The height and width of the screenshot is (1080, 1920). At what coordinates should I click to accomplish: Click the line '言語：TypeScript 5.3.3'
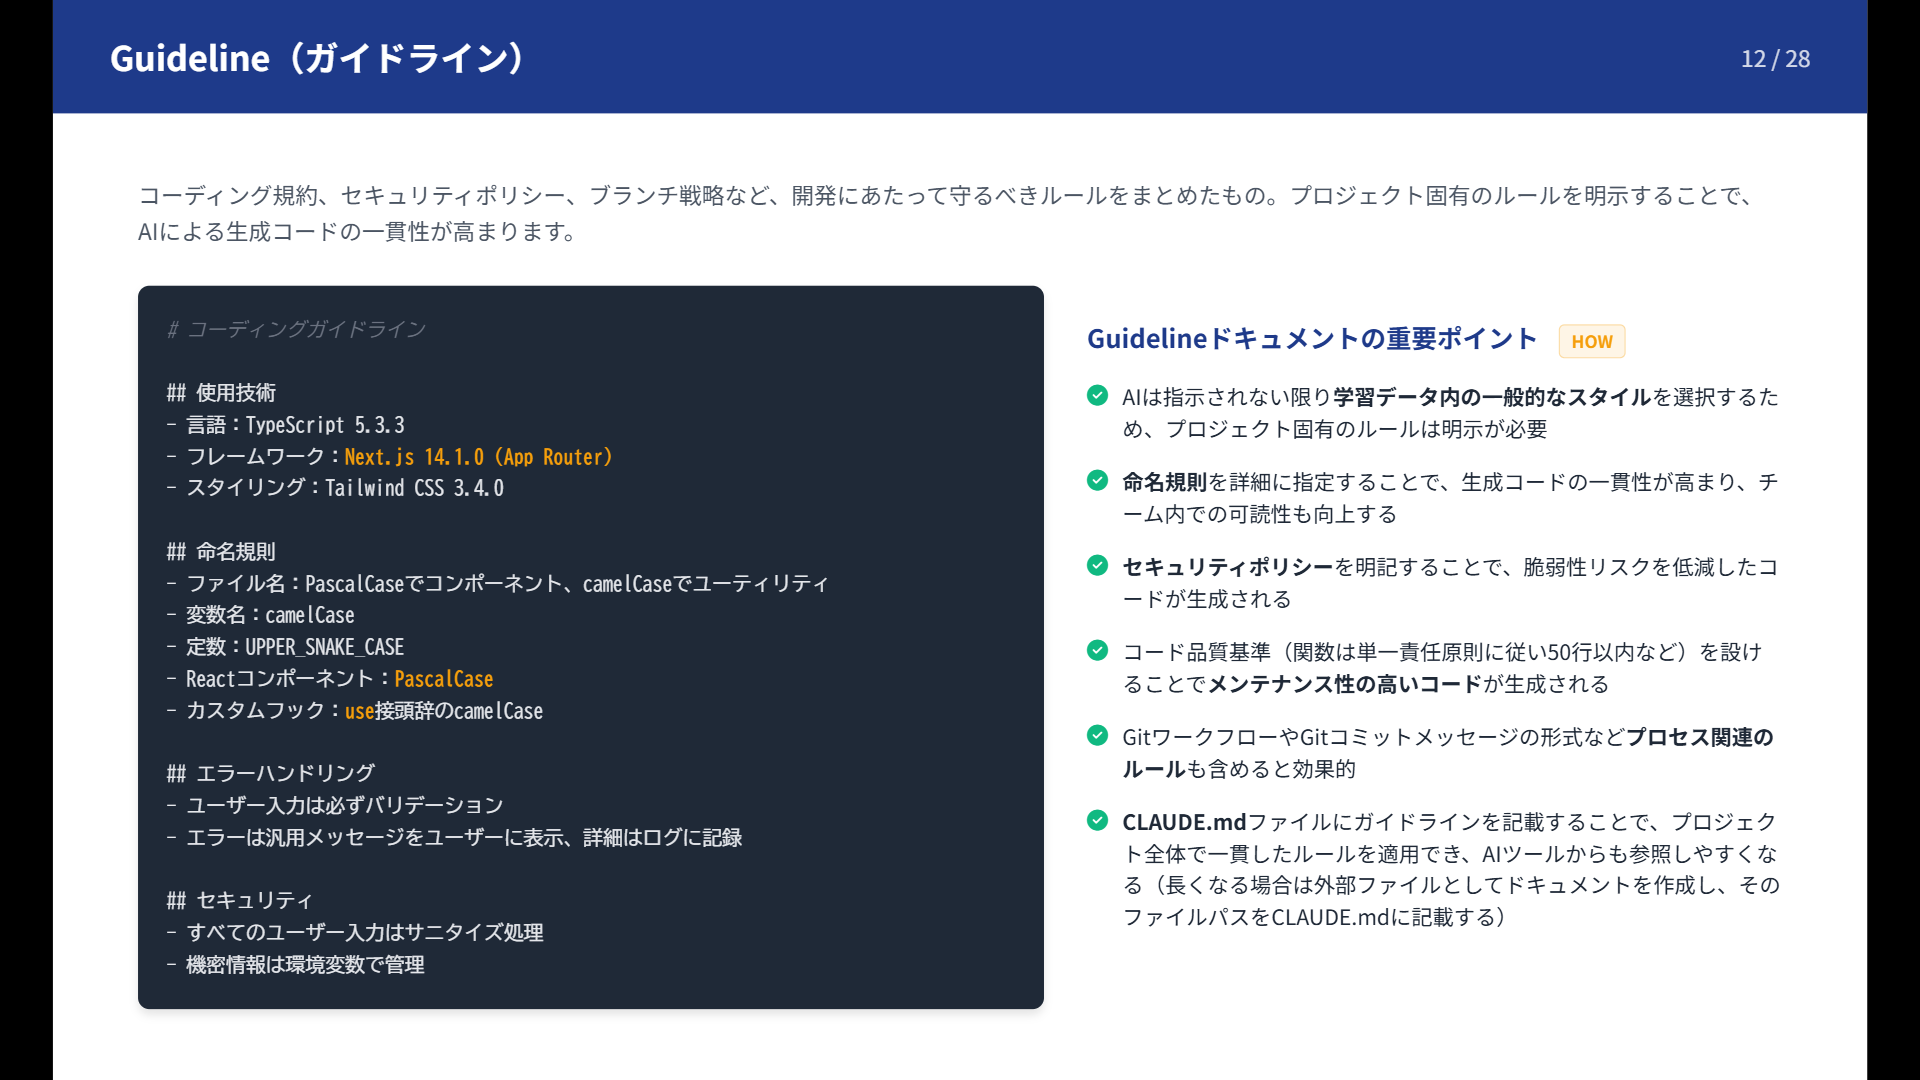point(286,425)
